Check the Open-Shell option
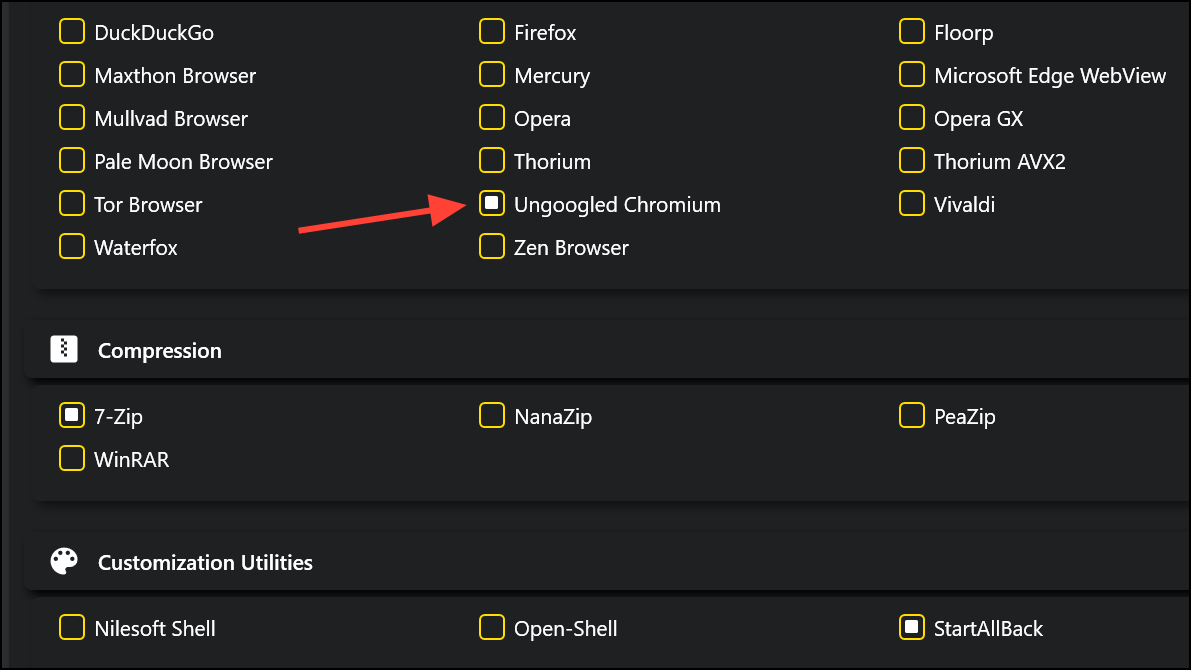The image size is (1191, 670). coord(491,627)
